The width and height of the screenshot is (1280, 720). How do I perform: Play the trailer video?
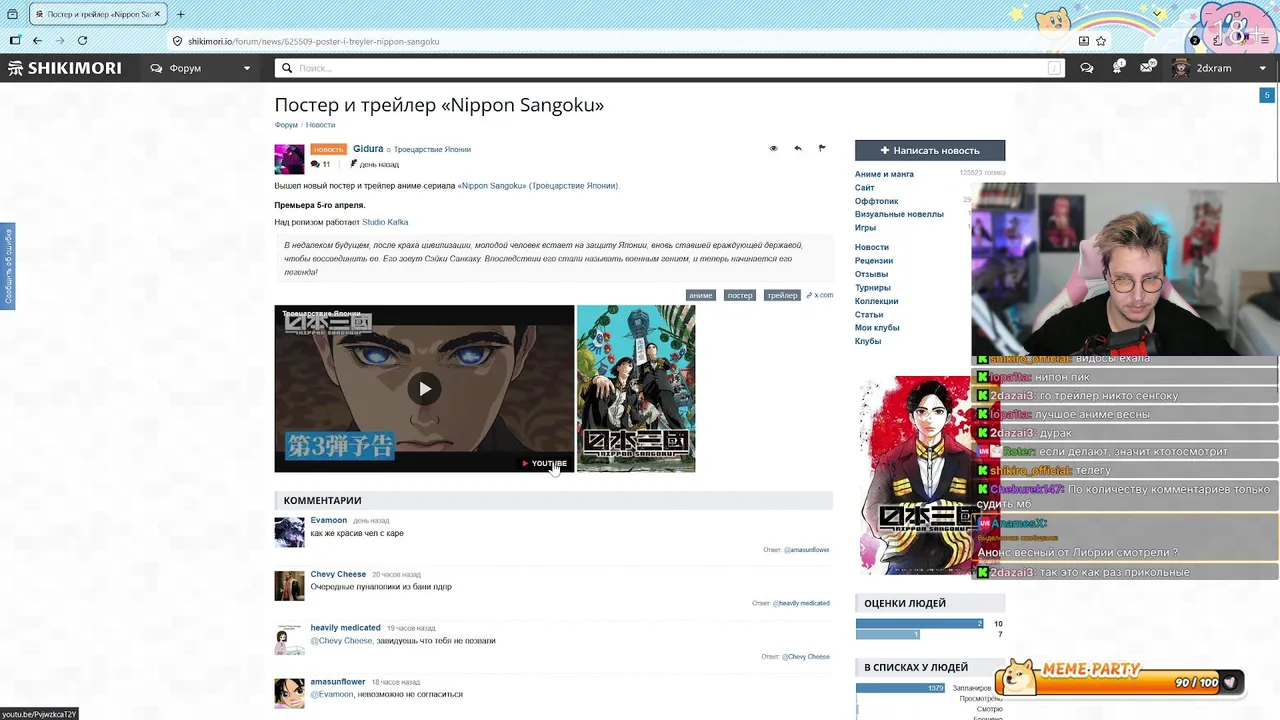pos(424,389)
